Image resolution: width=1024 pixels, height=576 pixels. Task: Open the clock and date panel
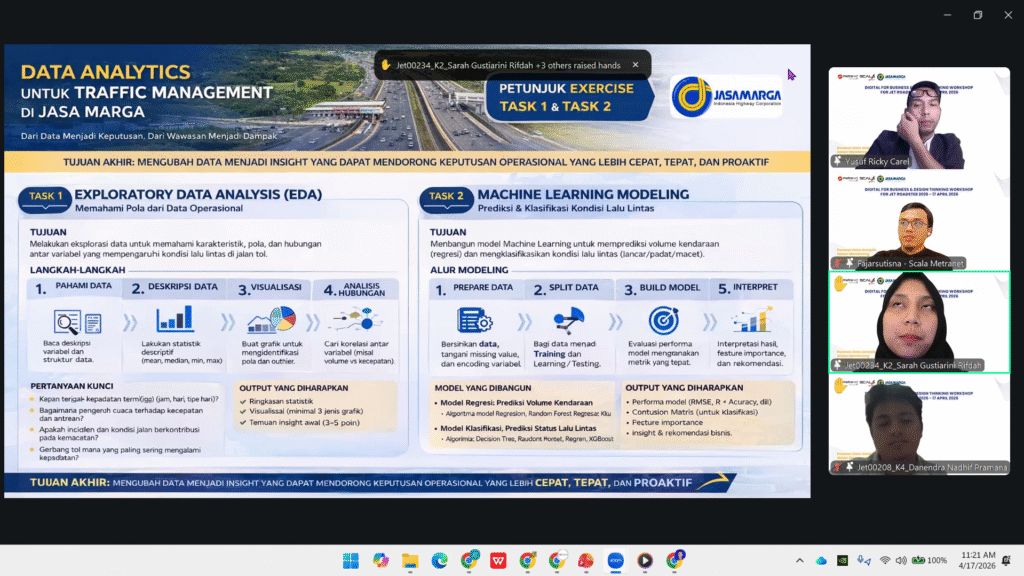977,560
